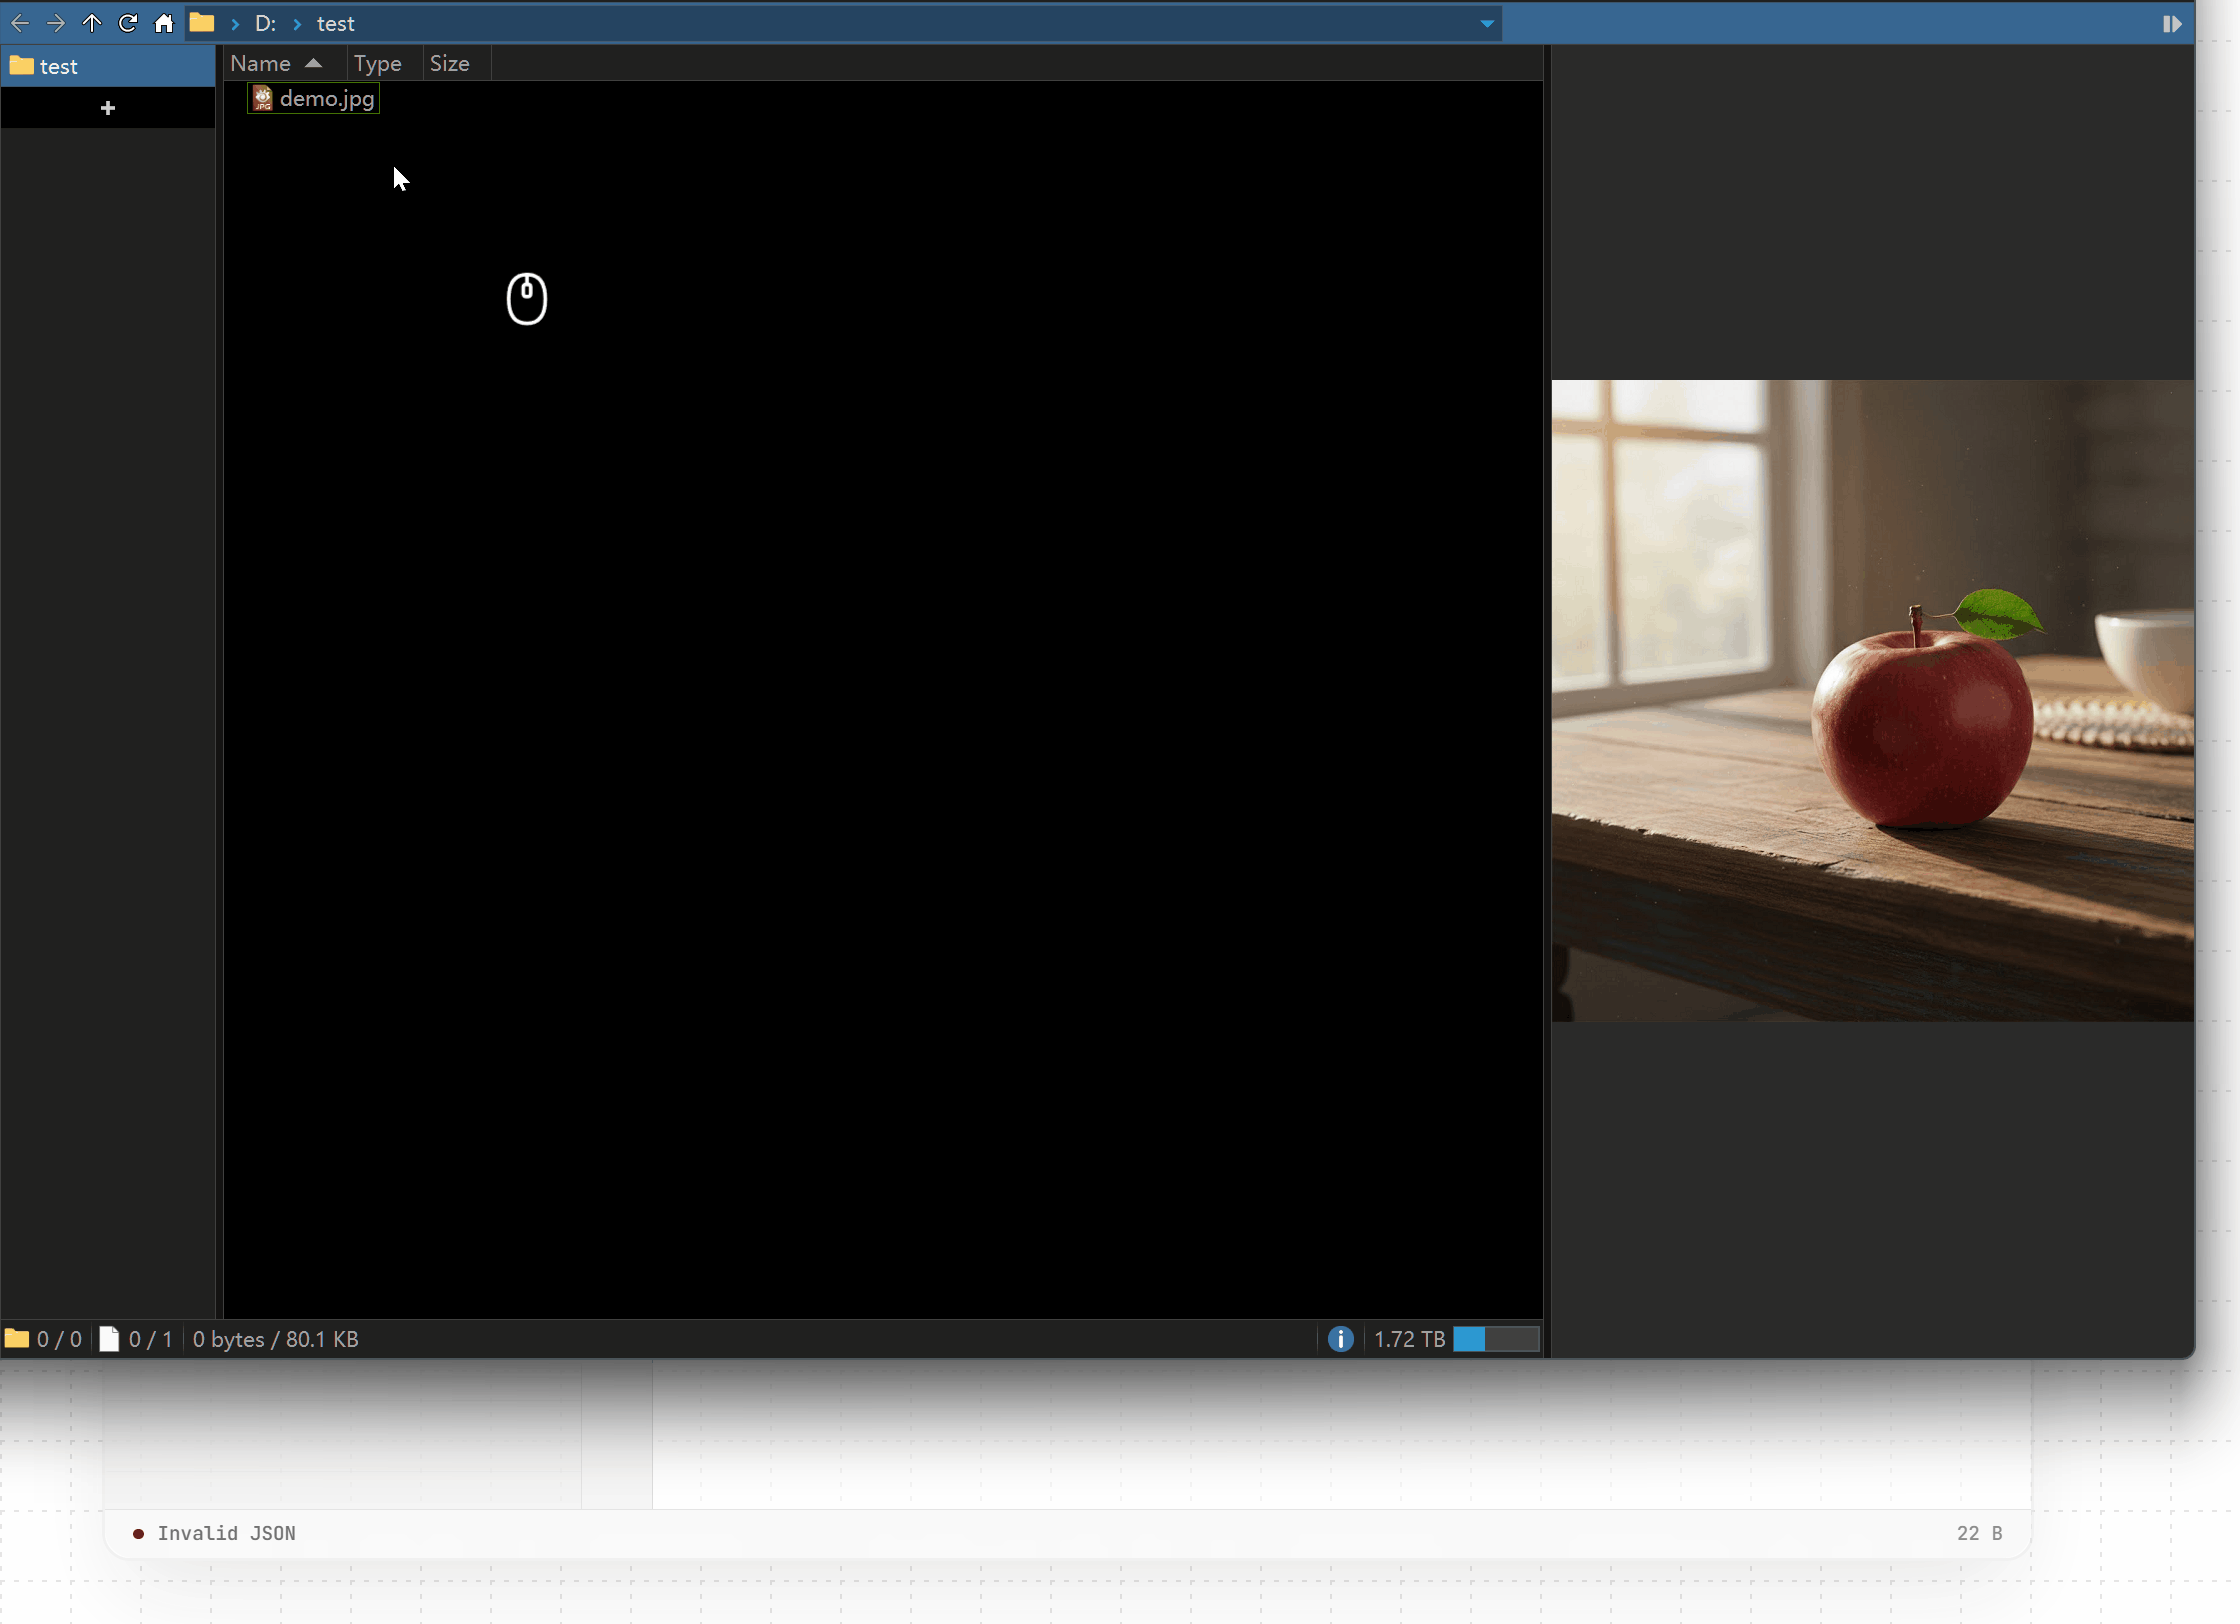Click the breadcrumb chevron after D:
The image size is (2240, 1624).
tap(296, 23)
